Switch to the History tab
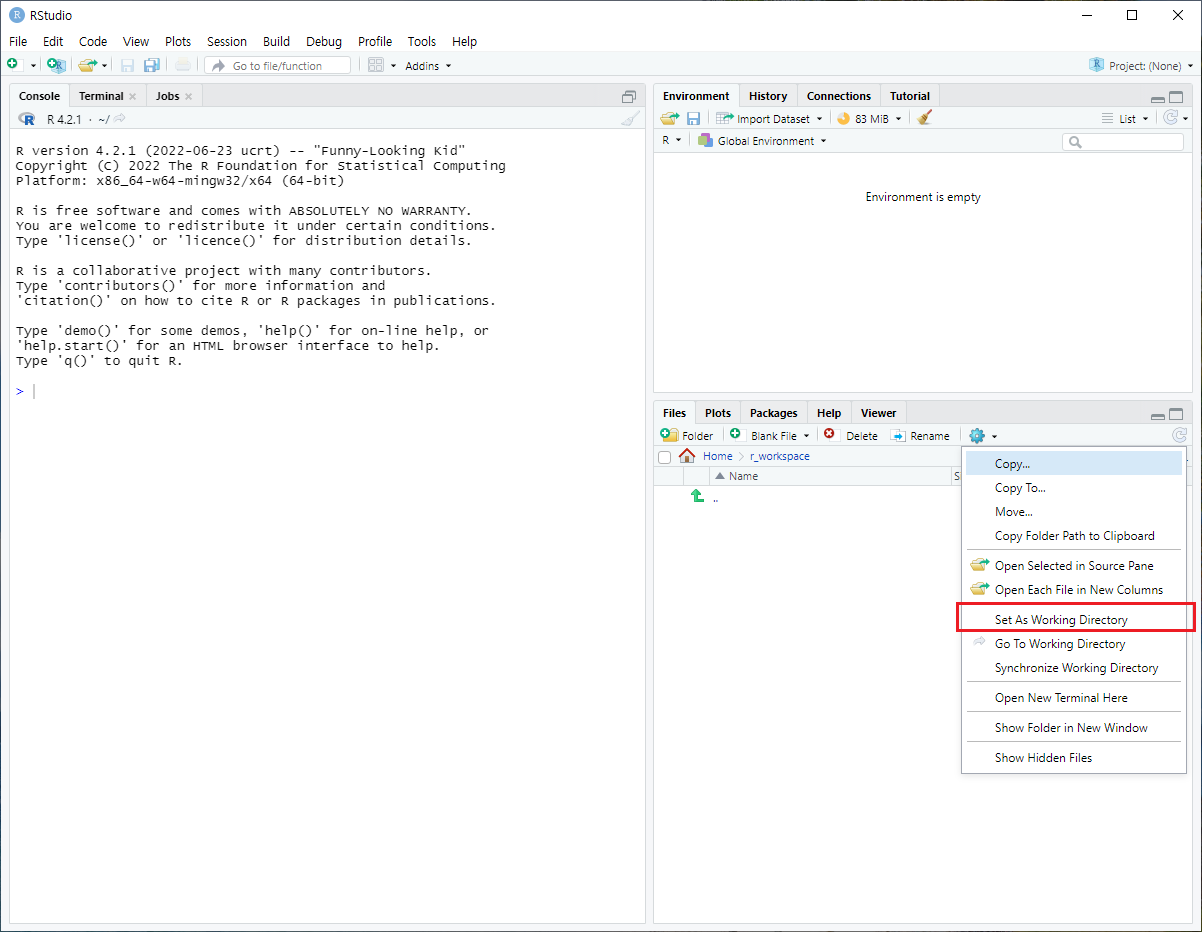Viewport: 1202px width, 932px height. tap(768, 96)
